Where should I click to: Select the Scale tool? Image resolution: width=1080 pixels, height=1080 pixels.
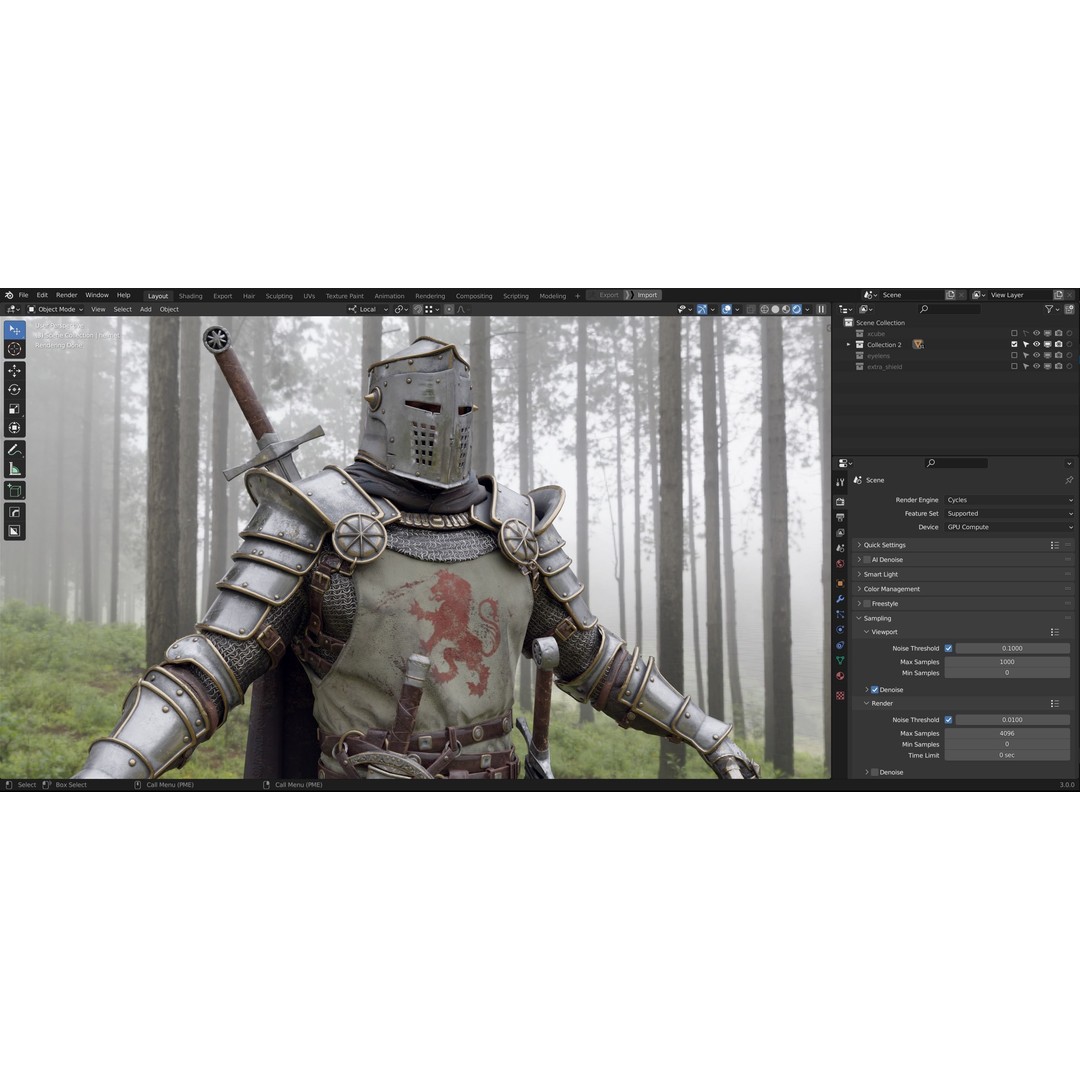click(x=14, y=408)
